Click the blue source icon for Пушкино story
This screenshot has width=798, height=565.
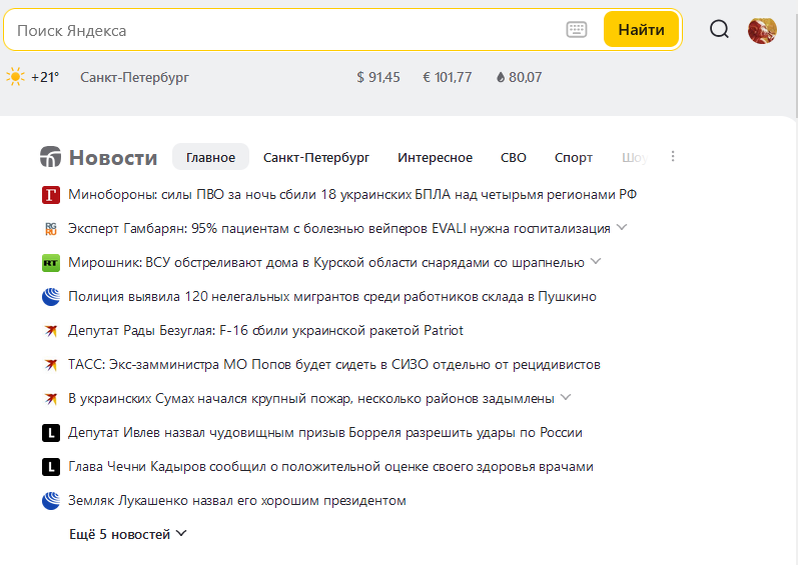click(x=51, y=297)
